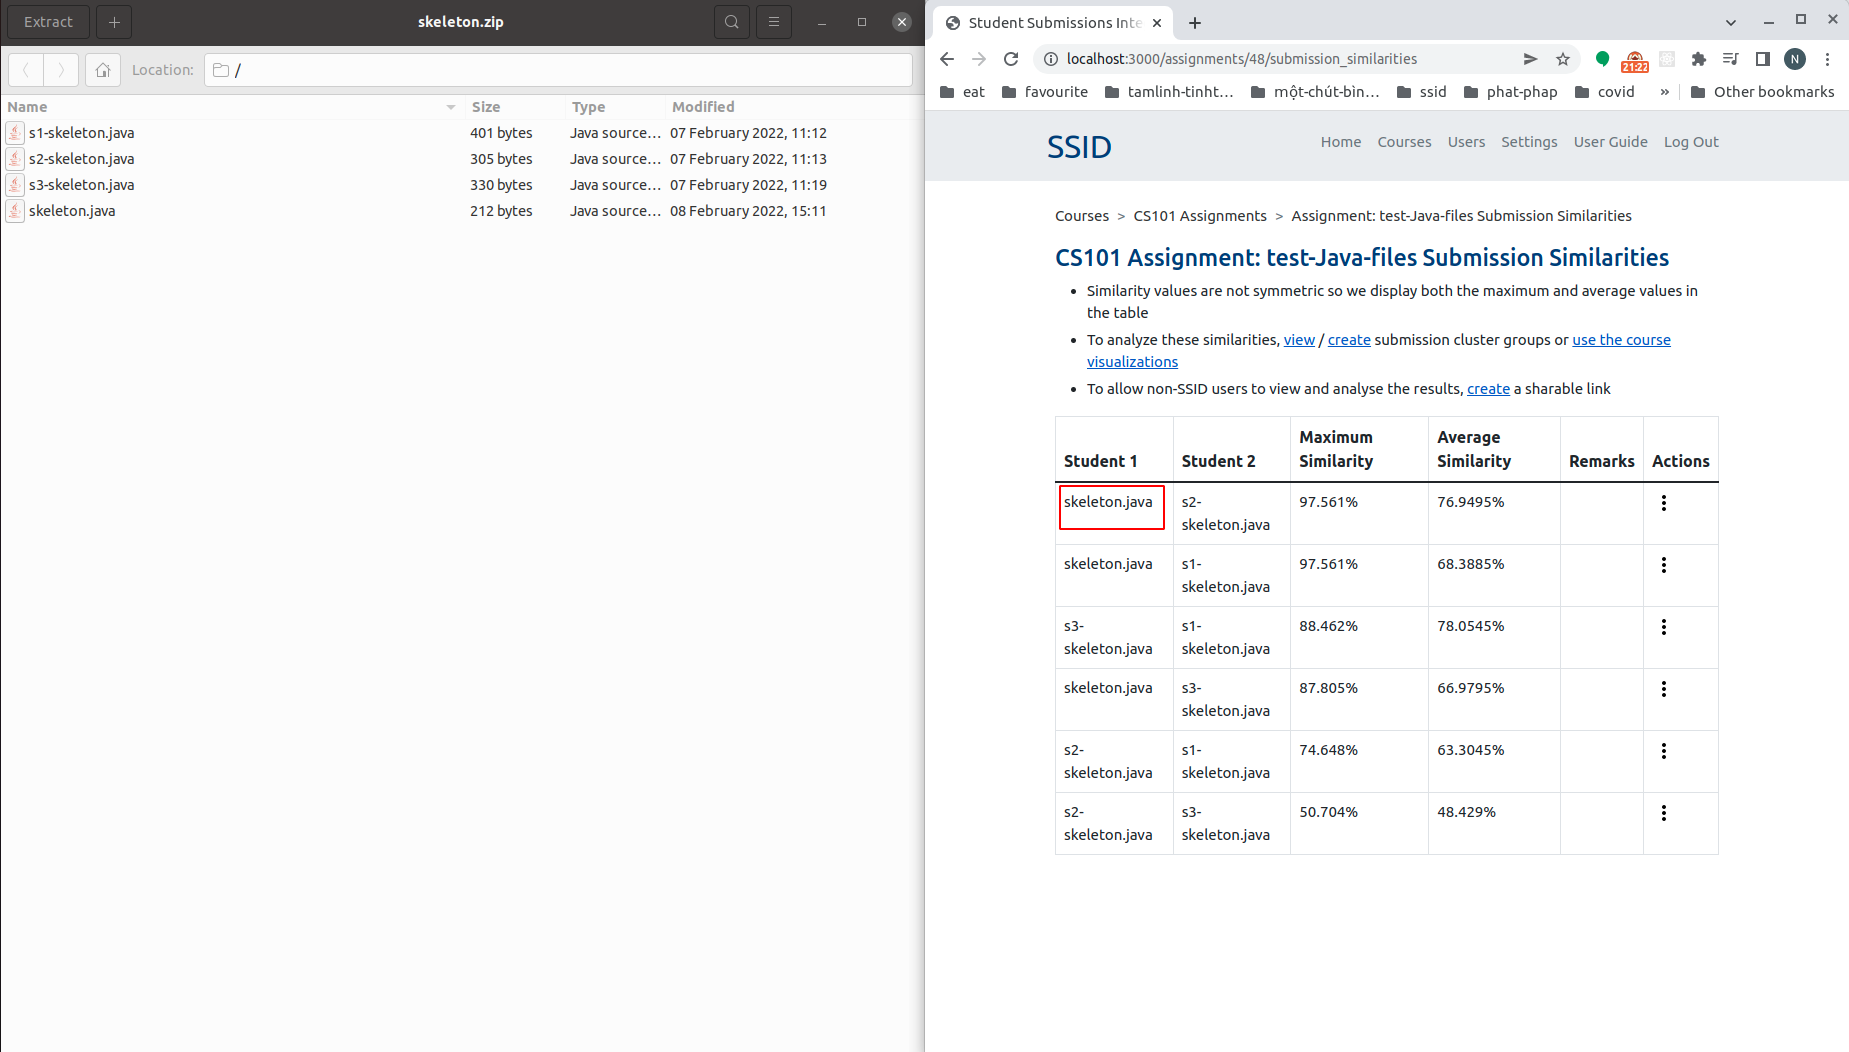Go to the Courses navigation menu item
The height and width of the screenshot is (1052, 1849).
click(1403, 141)
